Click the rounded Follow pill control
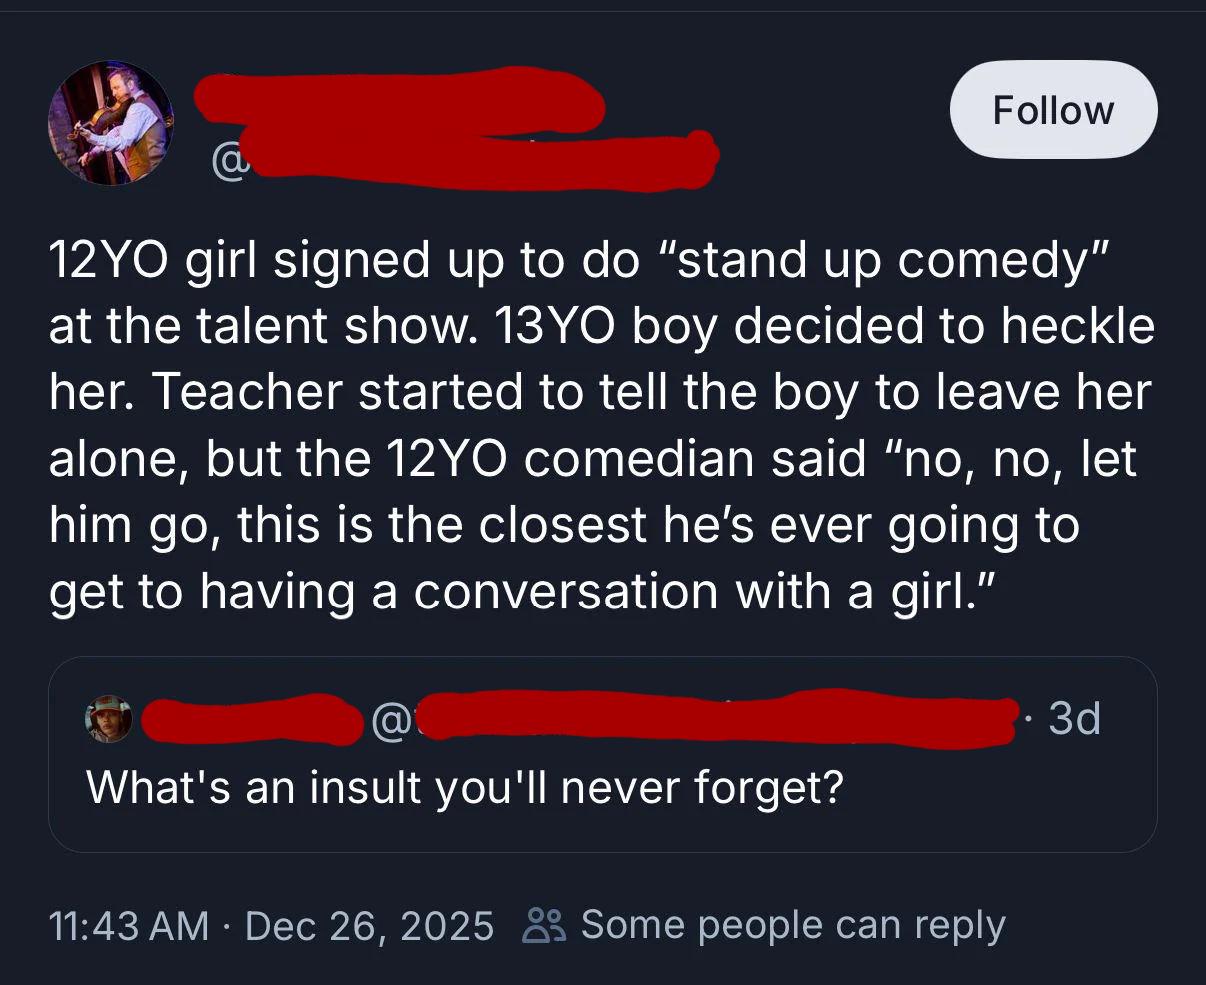The image size is (1206, 985). pyautogui.click(x=1052, y=109)
